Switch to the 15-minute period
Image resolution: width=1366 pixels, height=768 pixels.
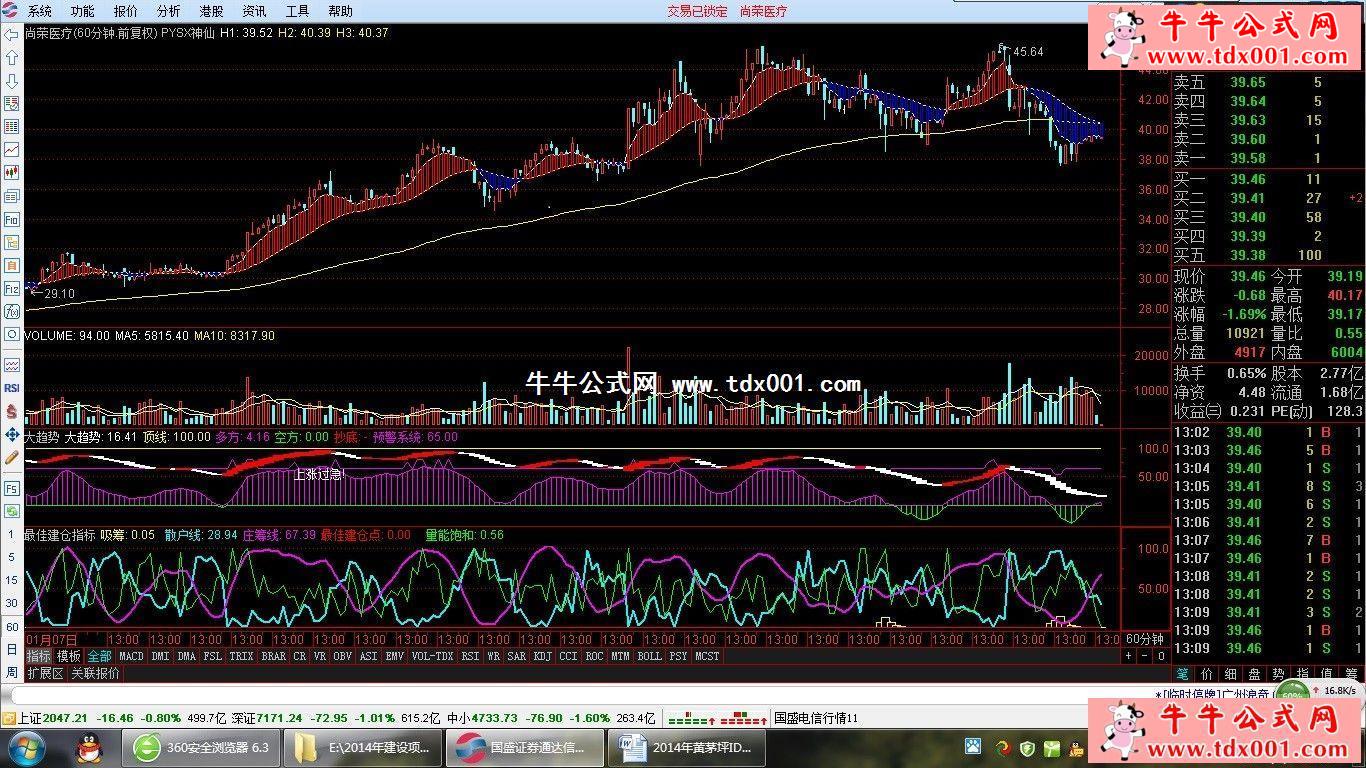point(12,580)
